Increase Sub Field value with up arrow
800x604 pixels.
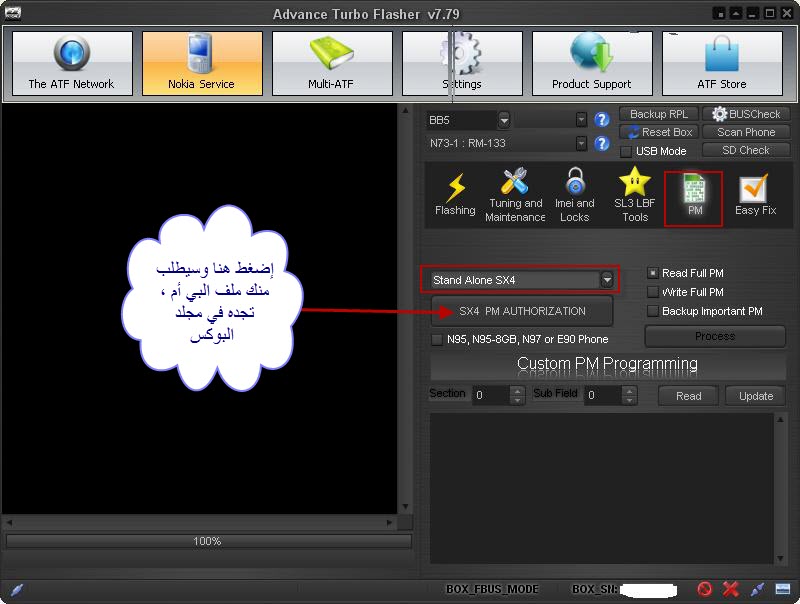630,391
